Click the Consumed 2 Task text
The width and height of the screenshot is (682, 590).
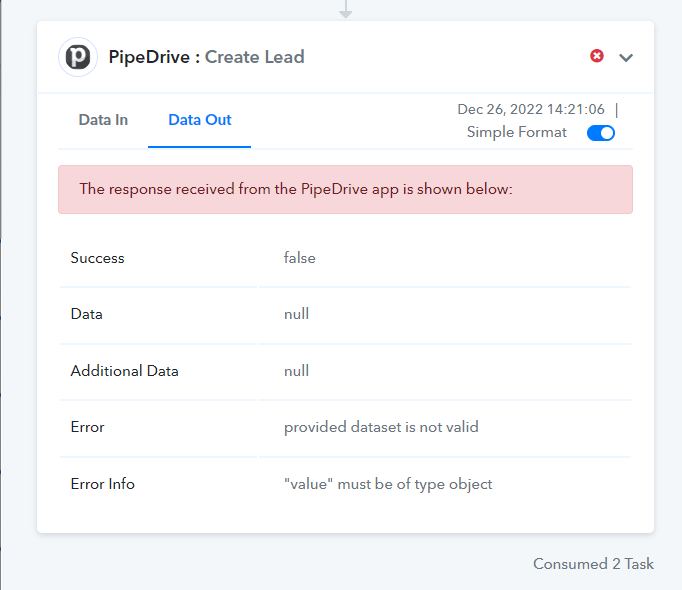pyautogui.click(x=593, y=563)
